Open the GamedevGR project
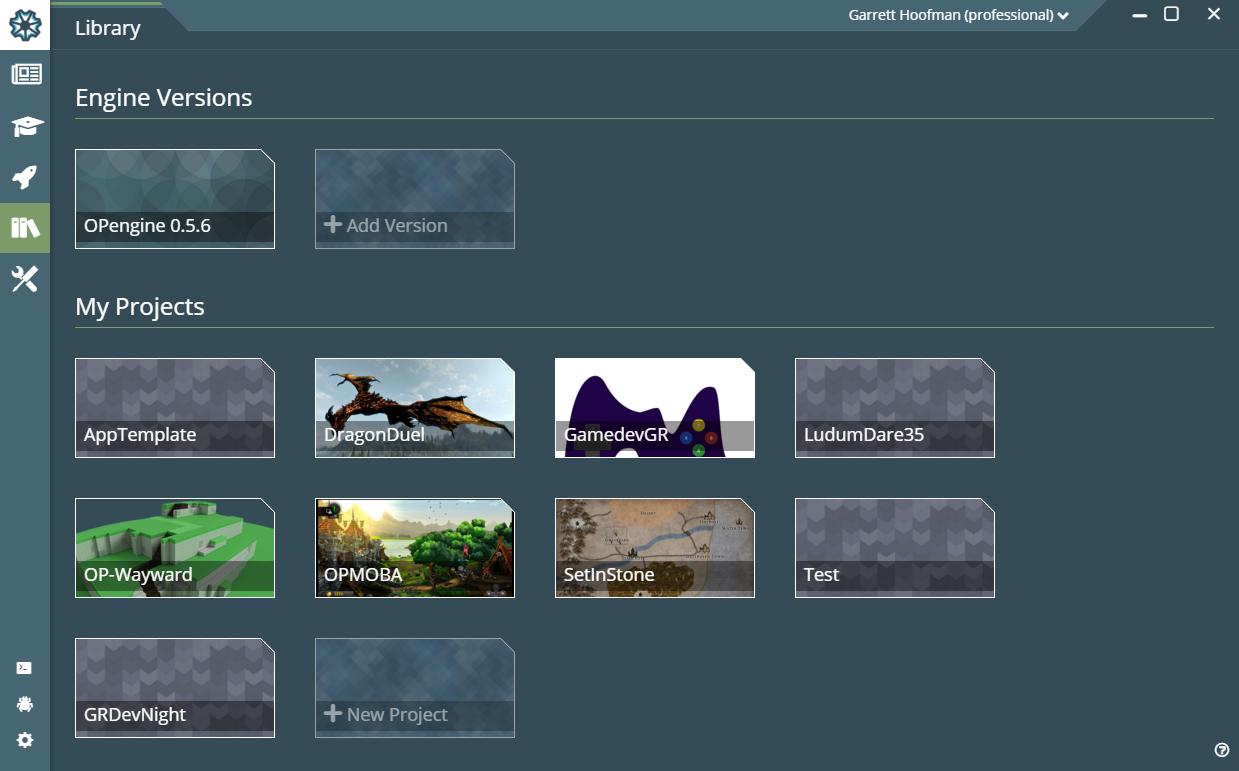This screenshot has width=1239, height=771. click(x=654, y=408)
